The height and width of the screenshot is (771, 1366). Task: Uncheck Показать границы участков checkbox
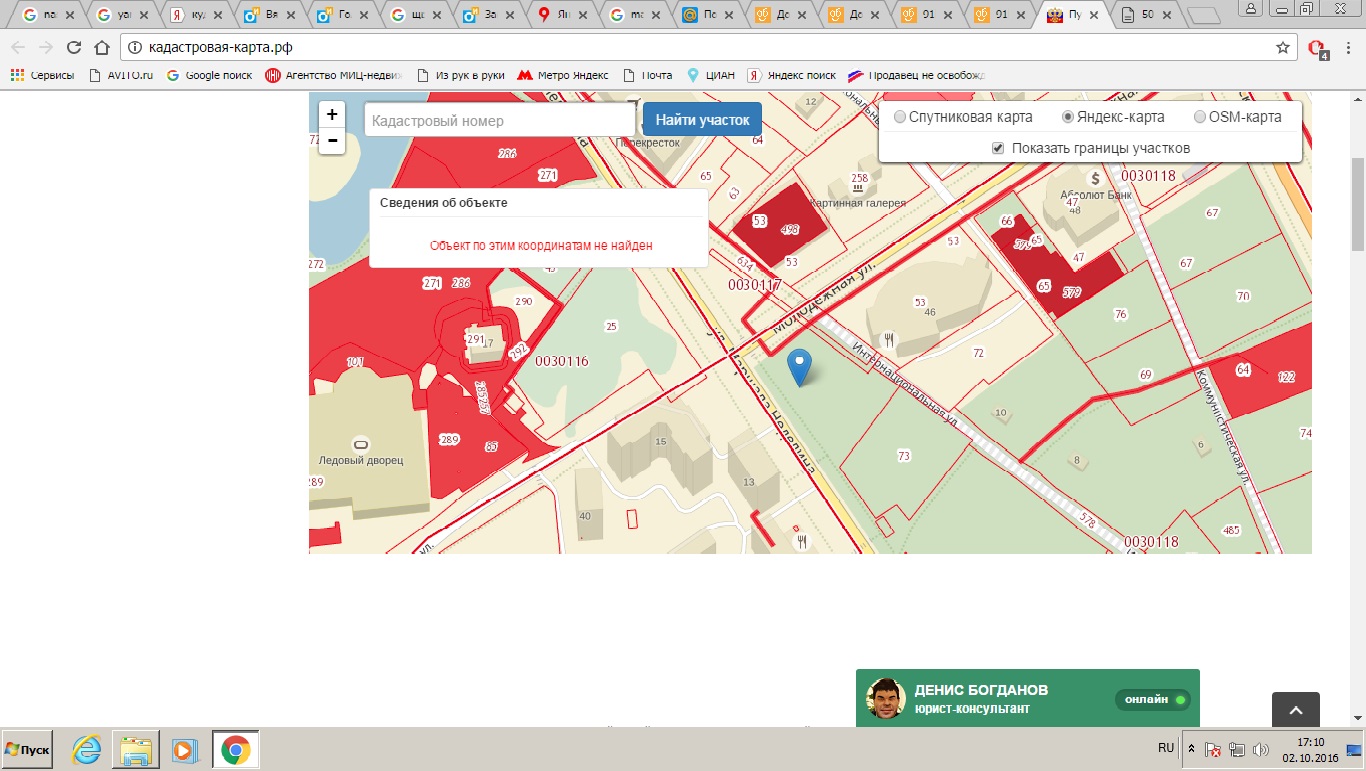997,148
